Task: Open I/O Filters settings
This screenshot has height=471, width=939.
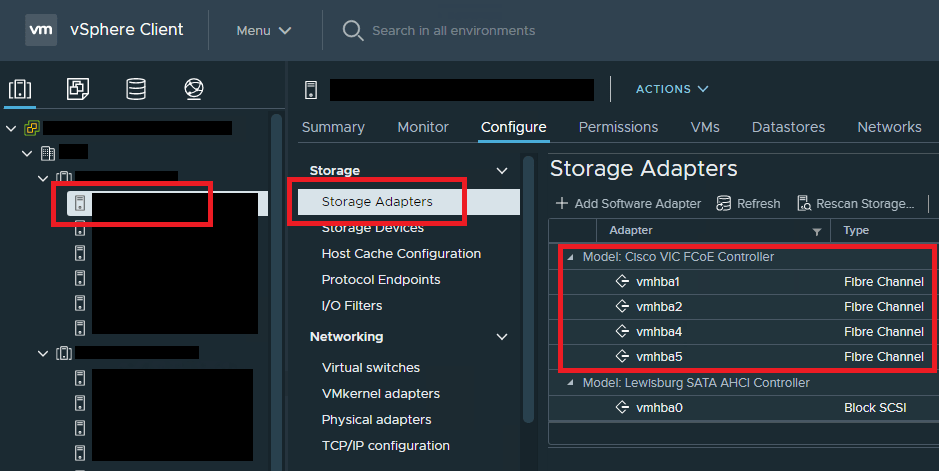Action: 352,306
